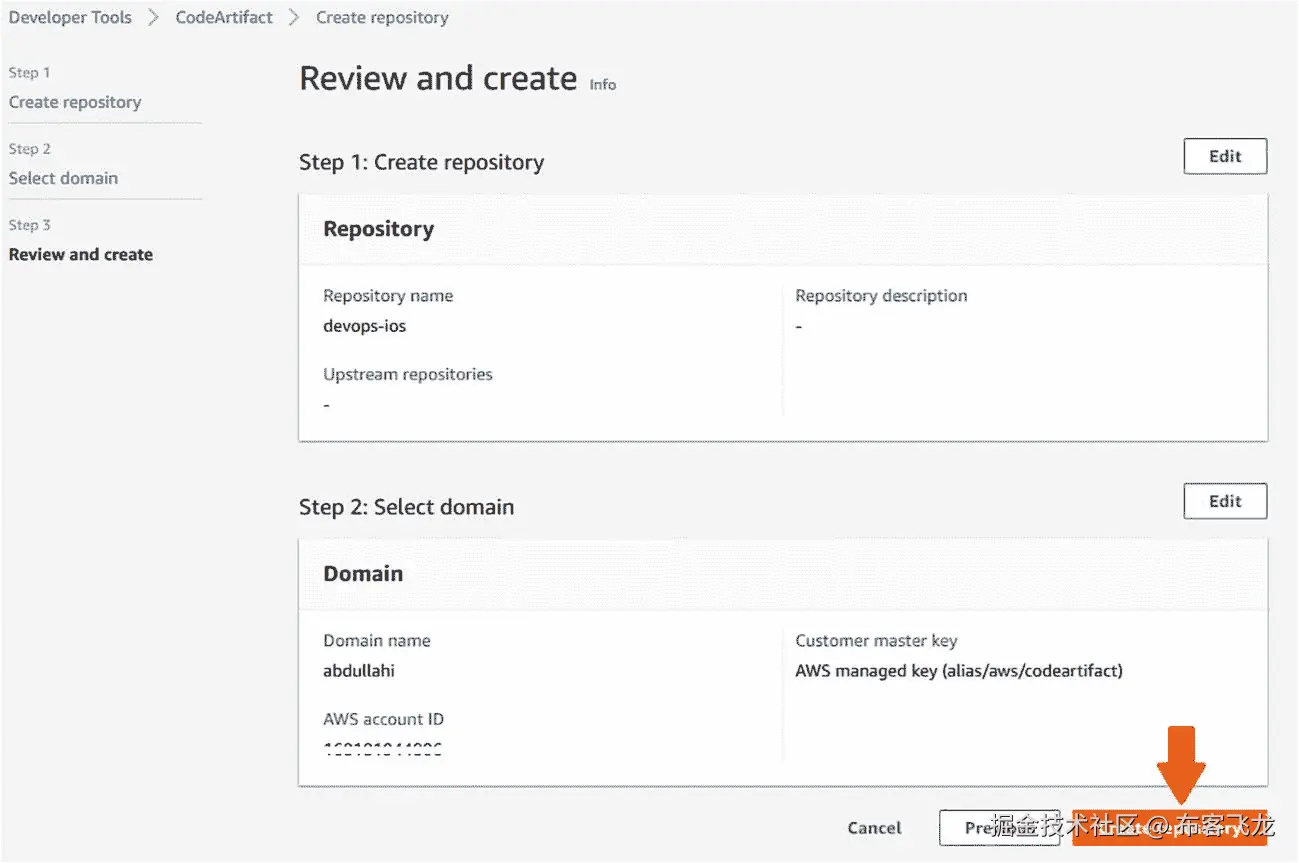The image size is (1299, 863).
Task: Select the Step 2 Select domain sidebar item
Action: click(x=63, y=178)
